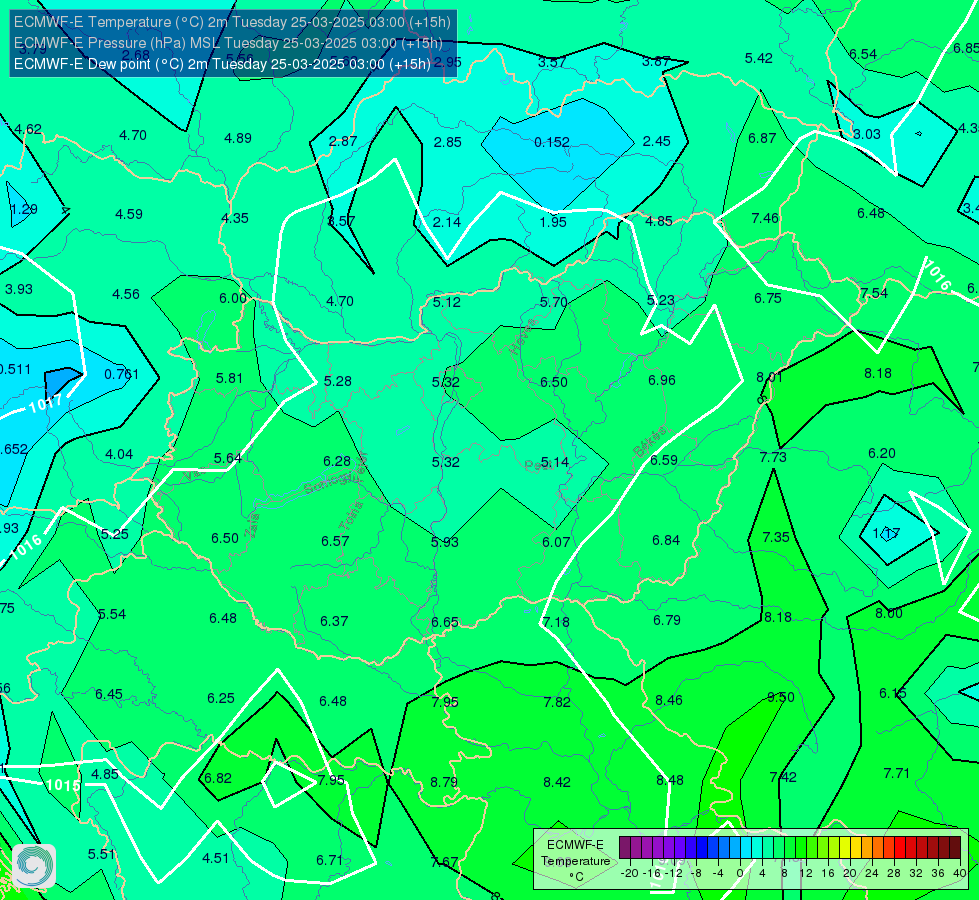Click the temperature value 7.82
The image size is (979, 900).
coord(557,702)
